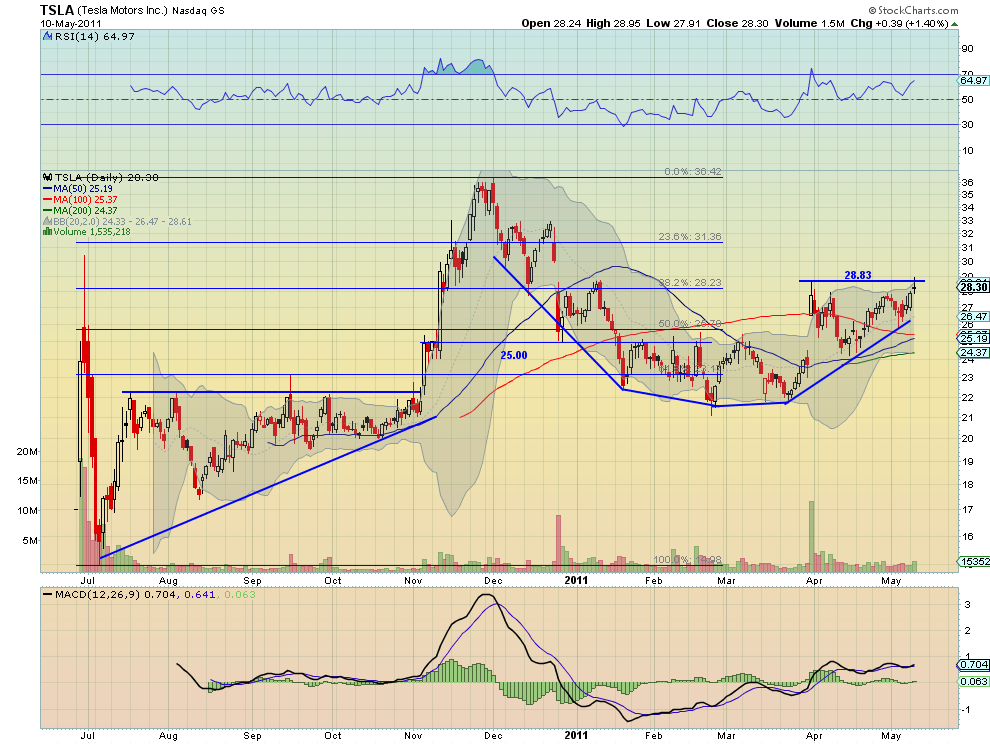Select the blue MA(50) legend line swatch

47,189
